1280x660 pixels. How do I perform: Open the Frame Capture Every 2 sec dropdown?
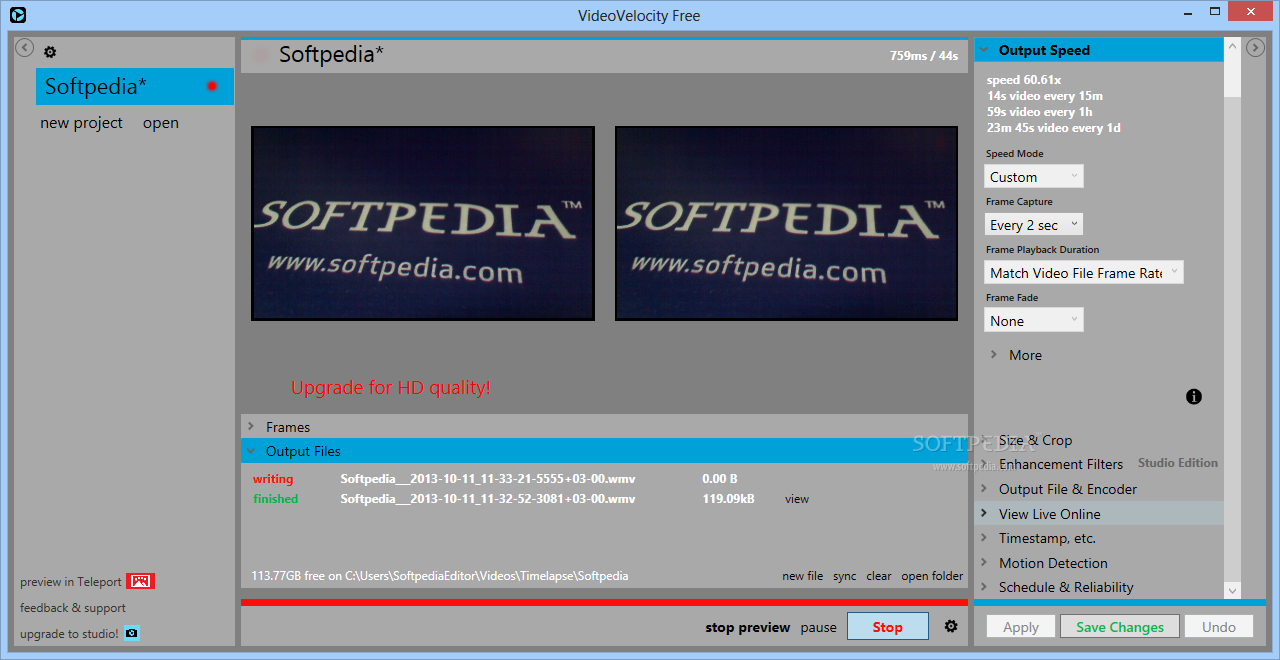(x=1034, y=225)
